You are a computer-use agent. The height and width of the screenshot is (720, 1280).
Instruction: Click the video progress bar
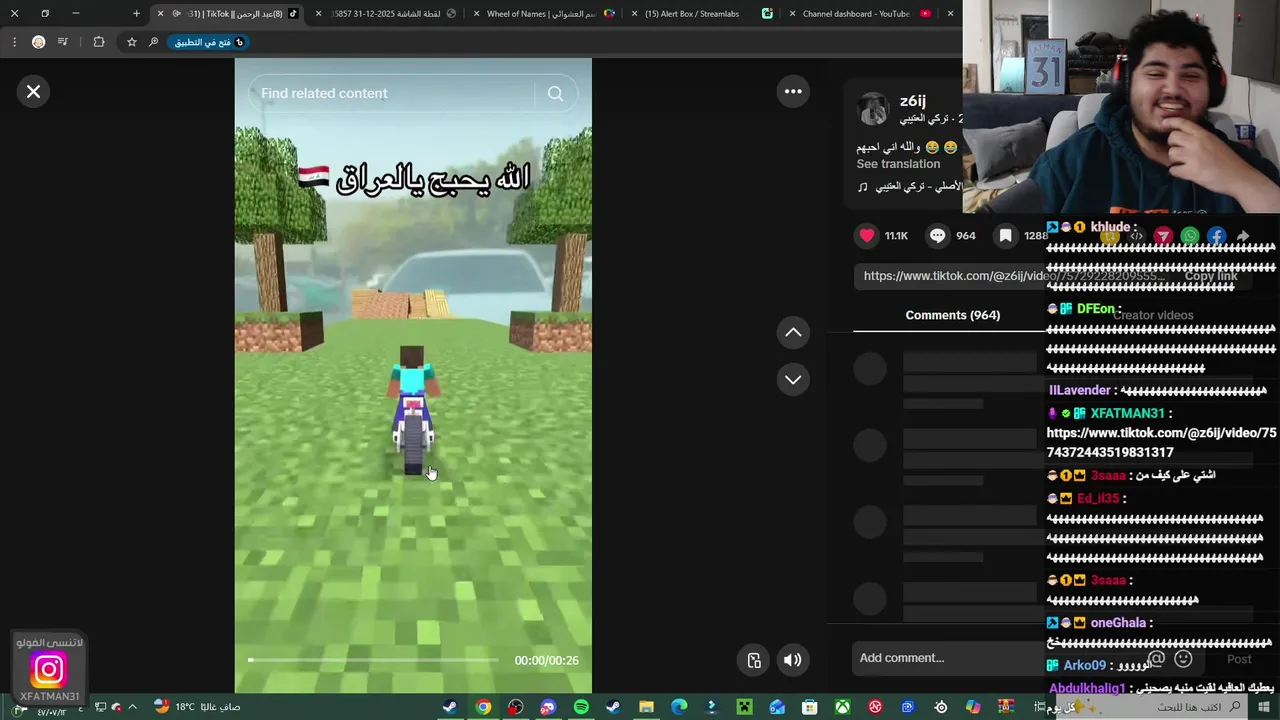coord(373,660)
